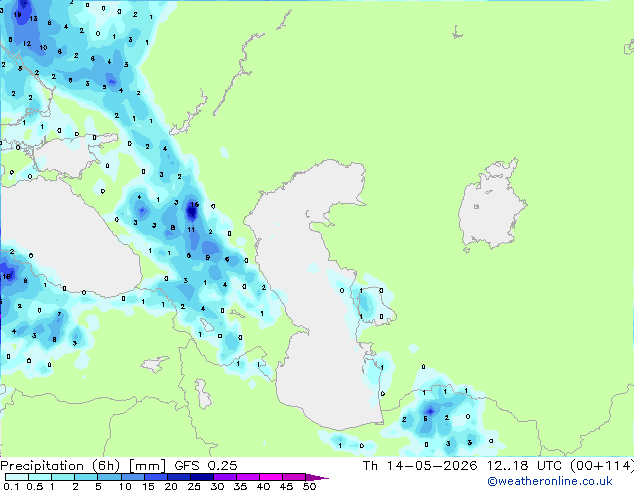Select the 0.5–1 mm legend color box

coord(40,477)
